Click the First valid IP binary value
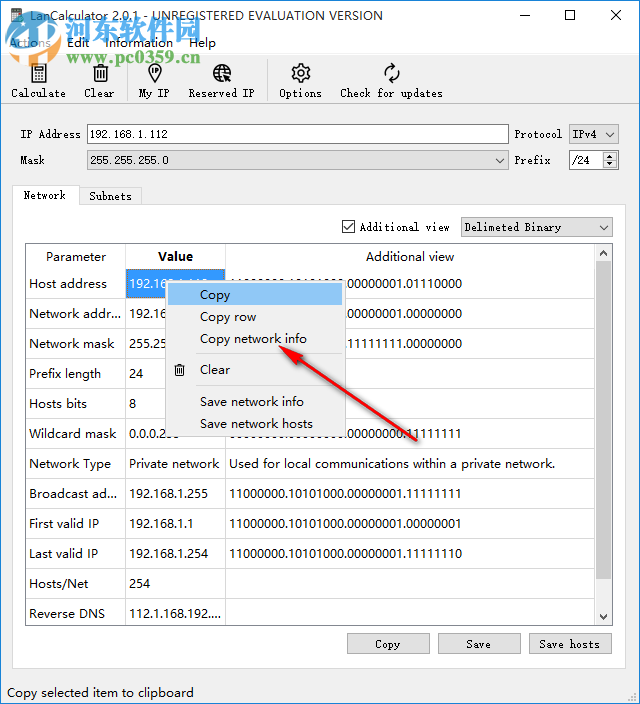Image resolution: width=640 pixels, height=704 pixels. click(x=345, y=524)
